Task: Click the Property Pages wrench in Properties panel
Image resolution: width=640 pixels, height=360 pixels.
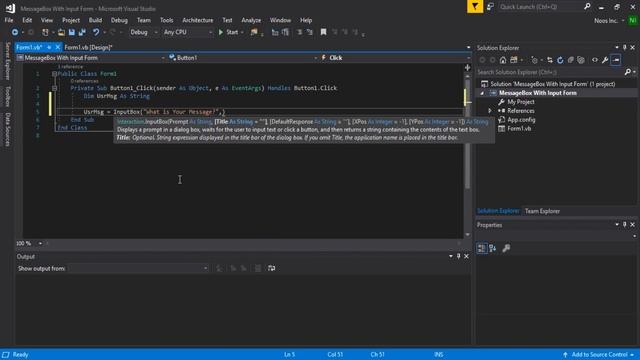Action: tap(506, 248)
